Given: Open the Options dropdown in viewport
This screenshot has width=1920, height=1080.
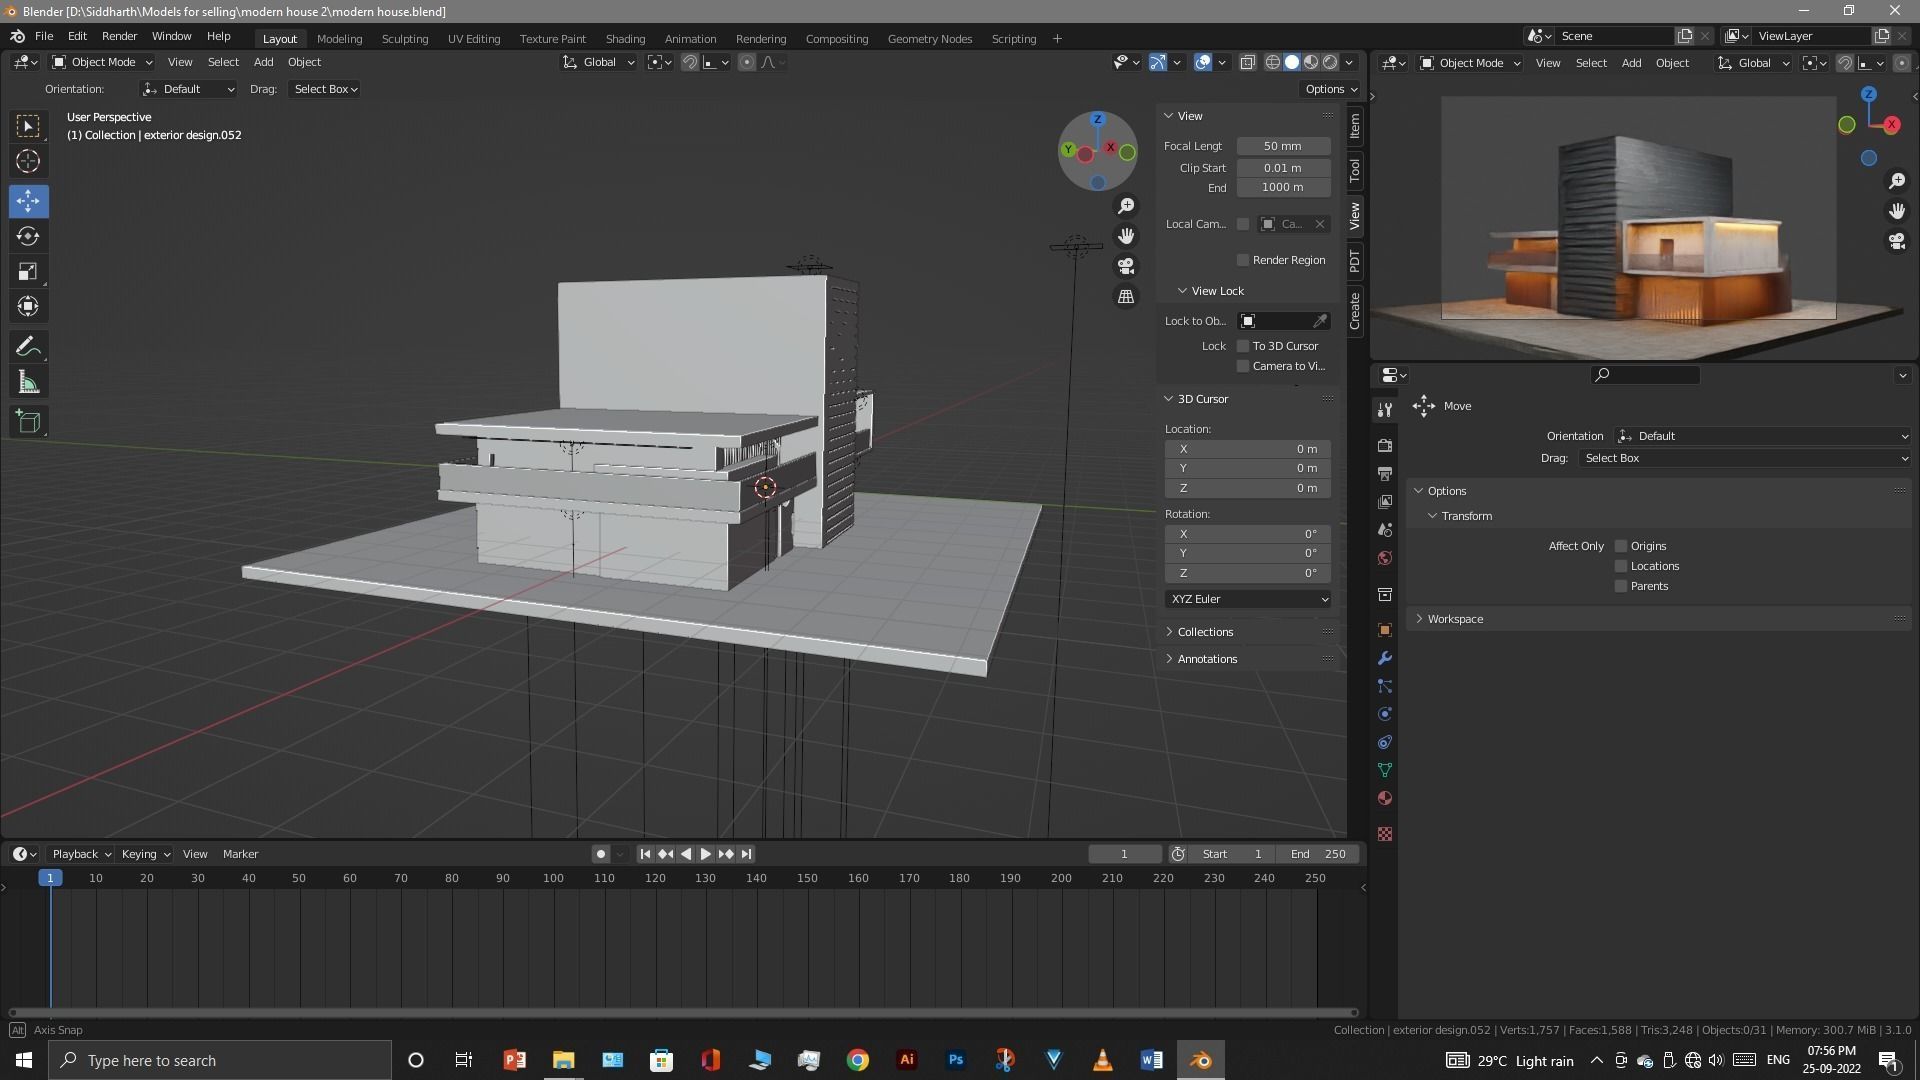Looking at the screenshot, I should [1331, 89].
